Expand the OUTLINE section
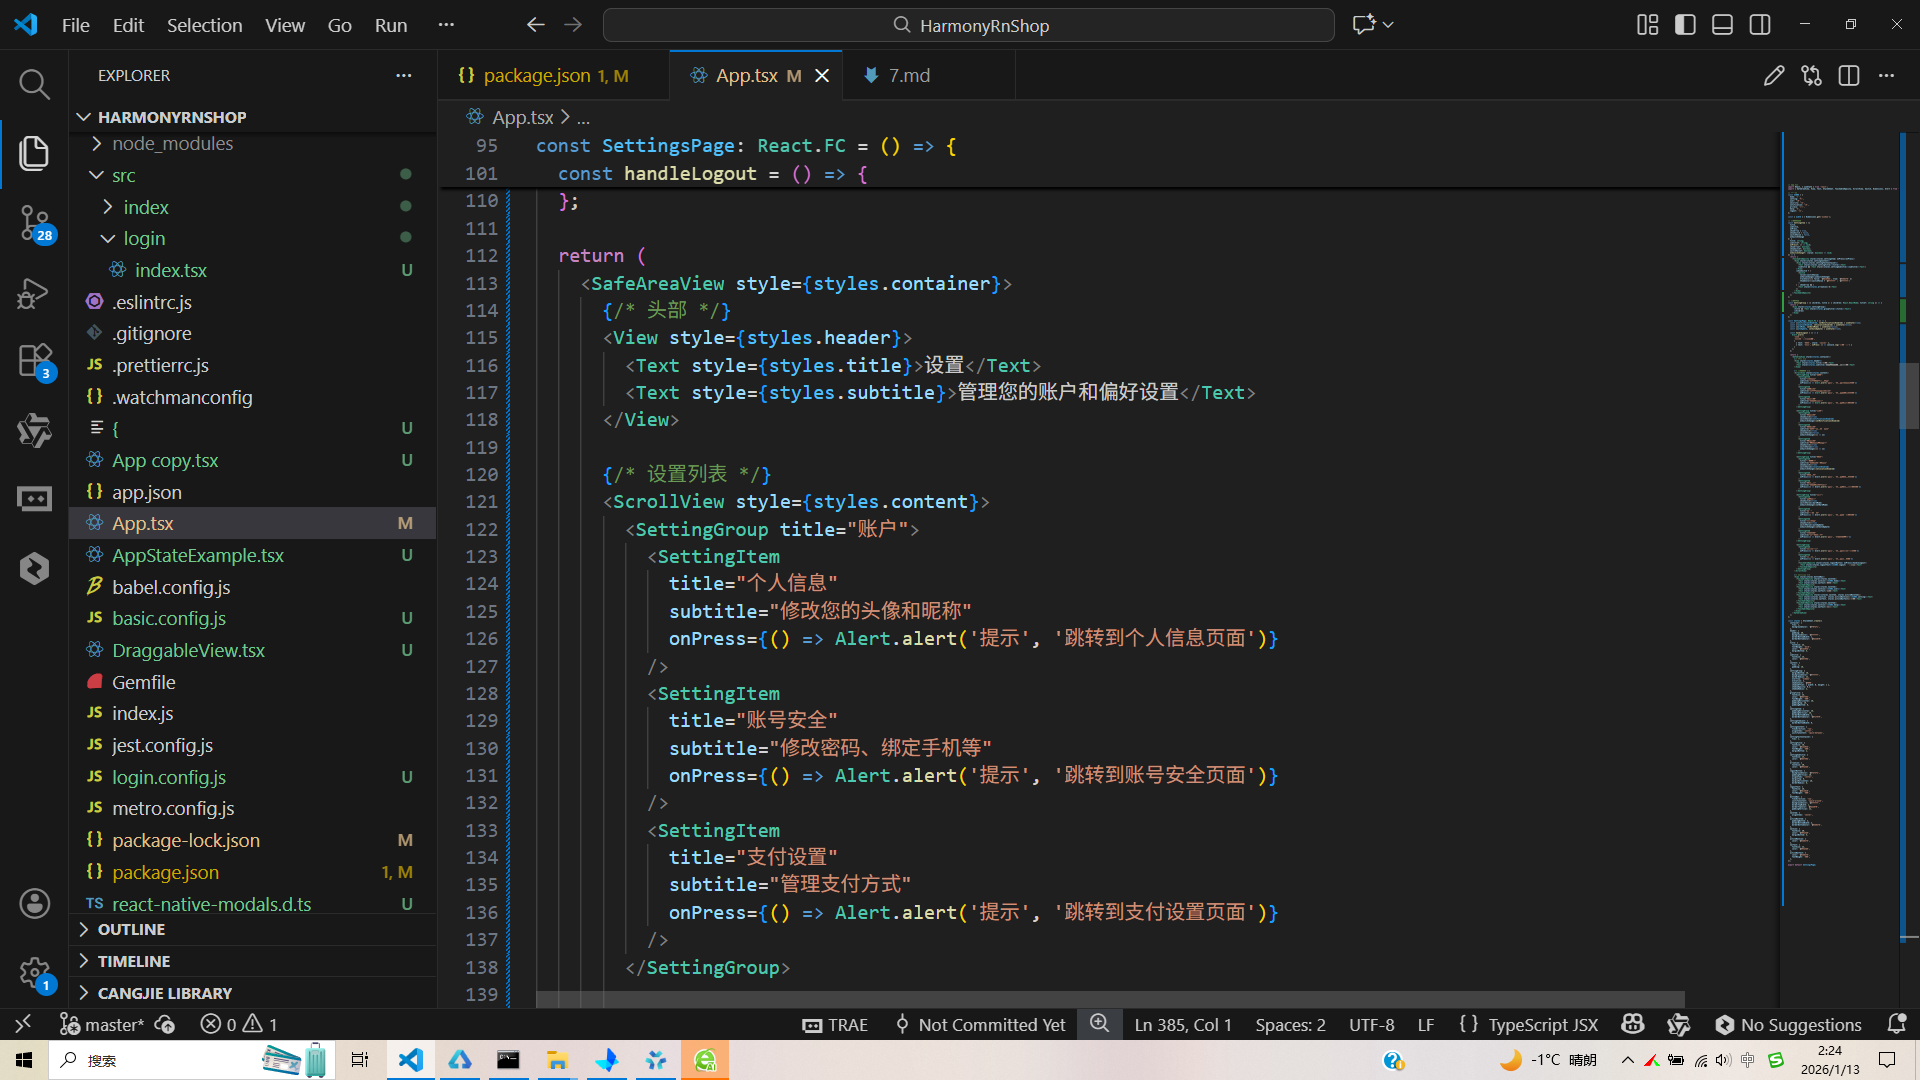The width and height of the screenshot is (1920, 1080). pyautogui.click(x=131, y=930)
